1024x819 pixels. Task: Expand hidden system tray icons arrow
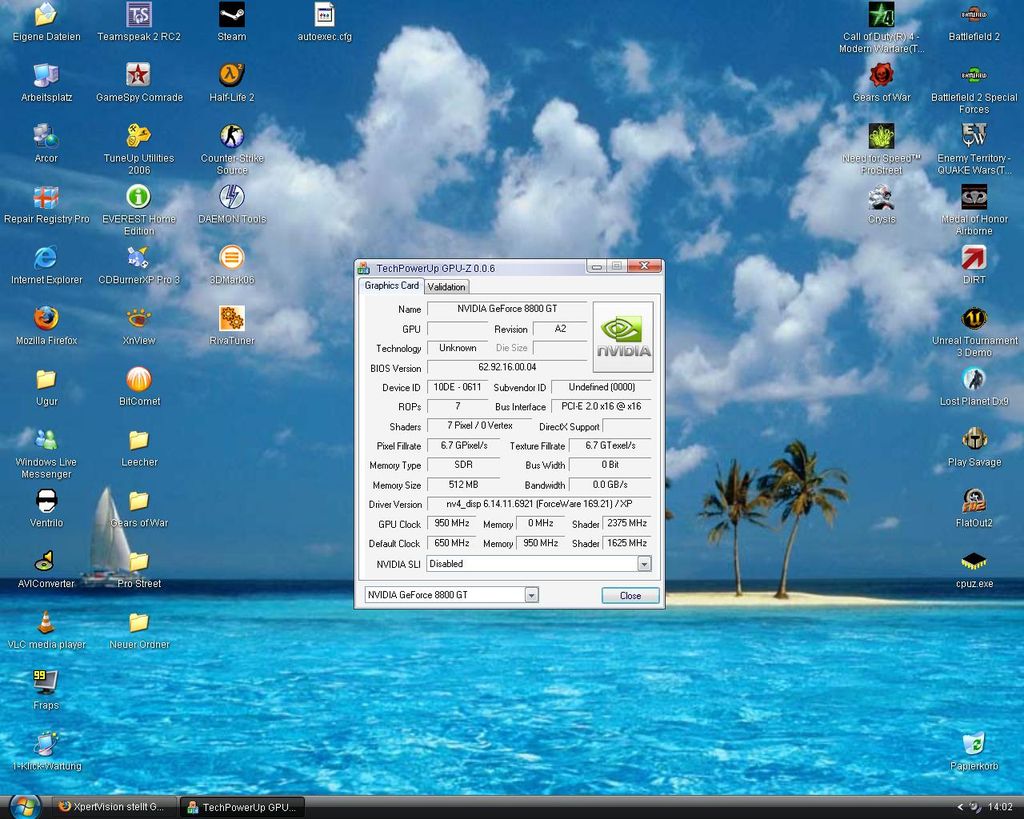959,807
